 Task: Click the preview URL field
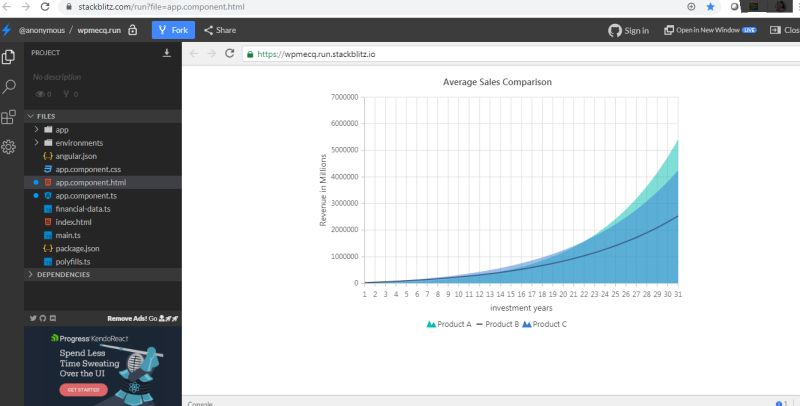pos(520,54)
